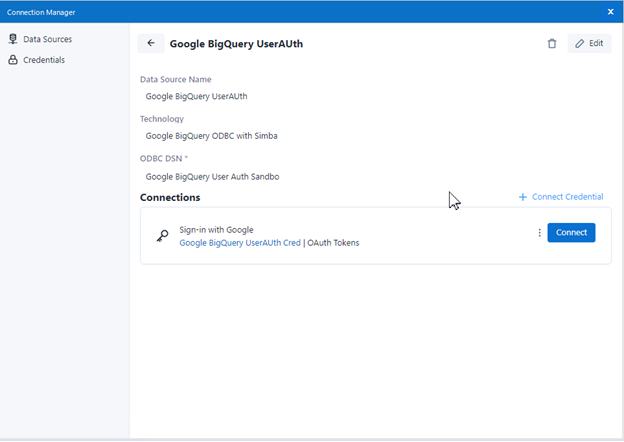The image size is (624, 442).
Task: Open Data Sources section label
Action: (48, 39)
